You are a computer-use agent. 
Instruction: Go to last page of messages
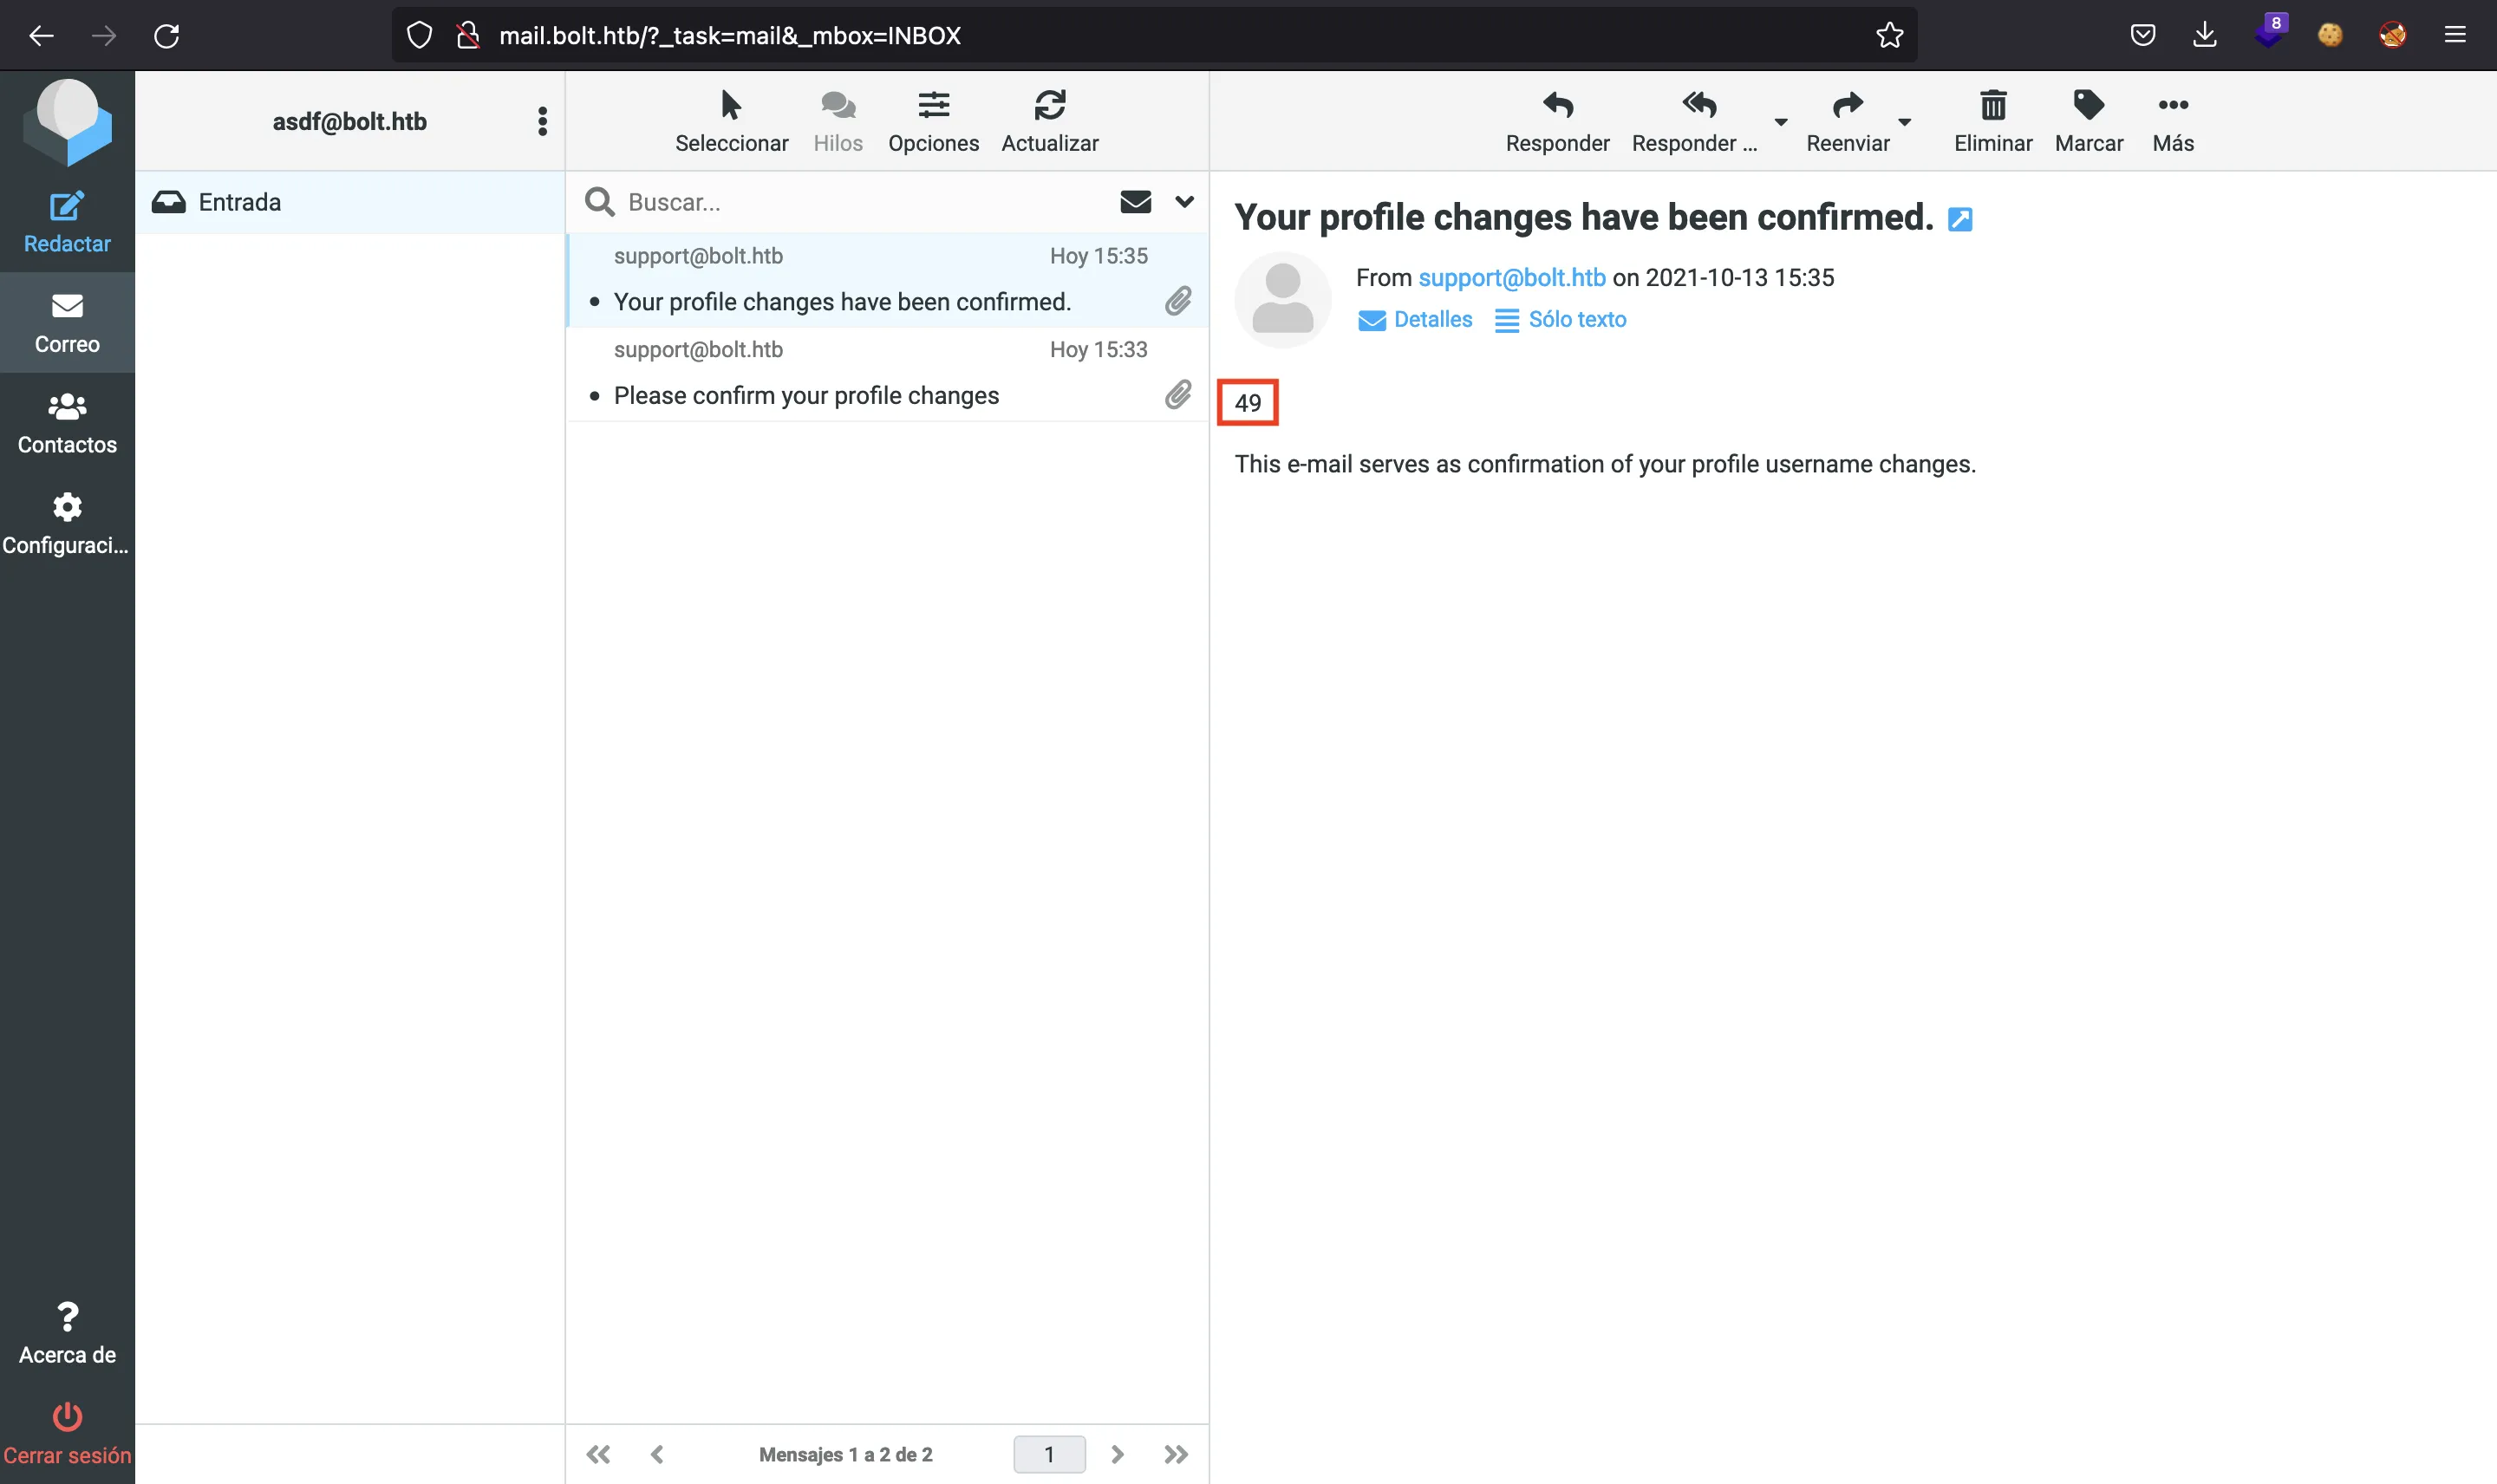pos(1176,1454)
